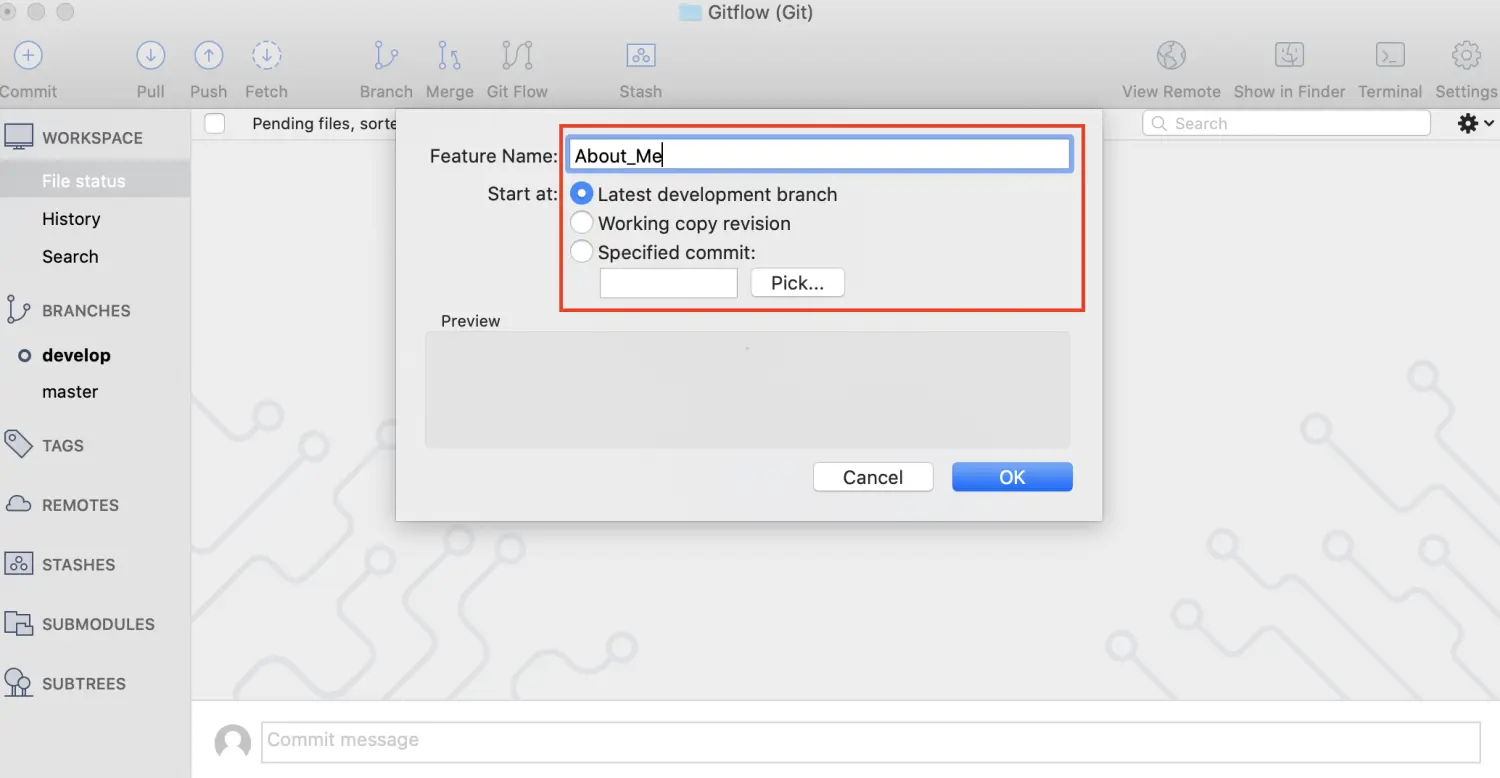Open the gear options dropdown
Viewport: 1500px width, 778px height.
(1476, 124)
